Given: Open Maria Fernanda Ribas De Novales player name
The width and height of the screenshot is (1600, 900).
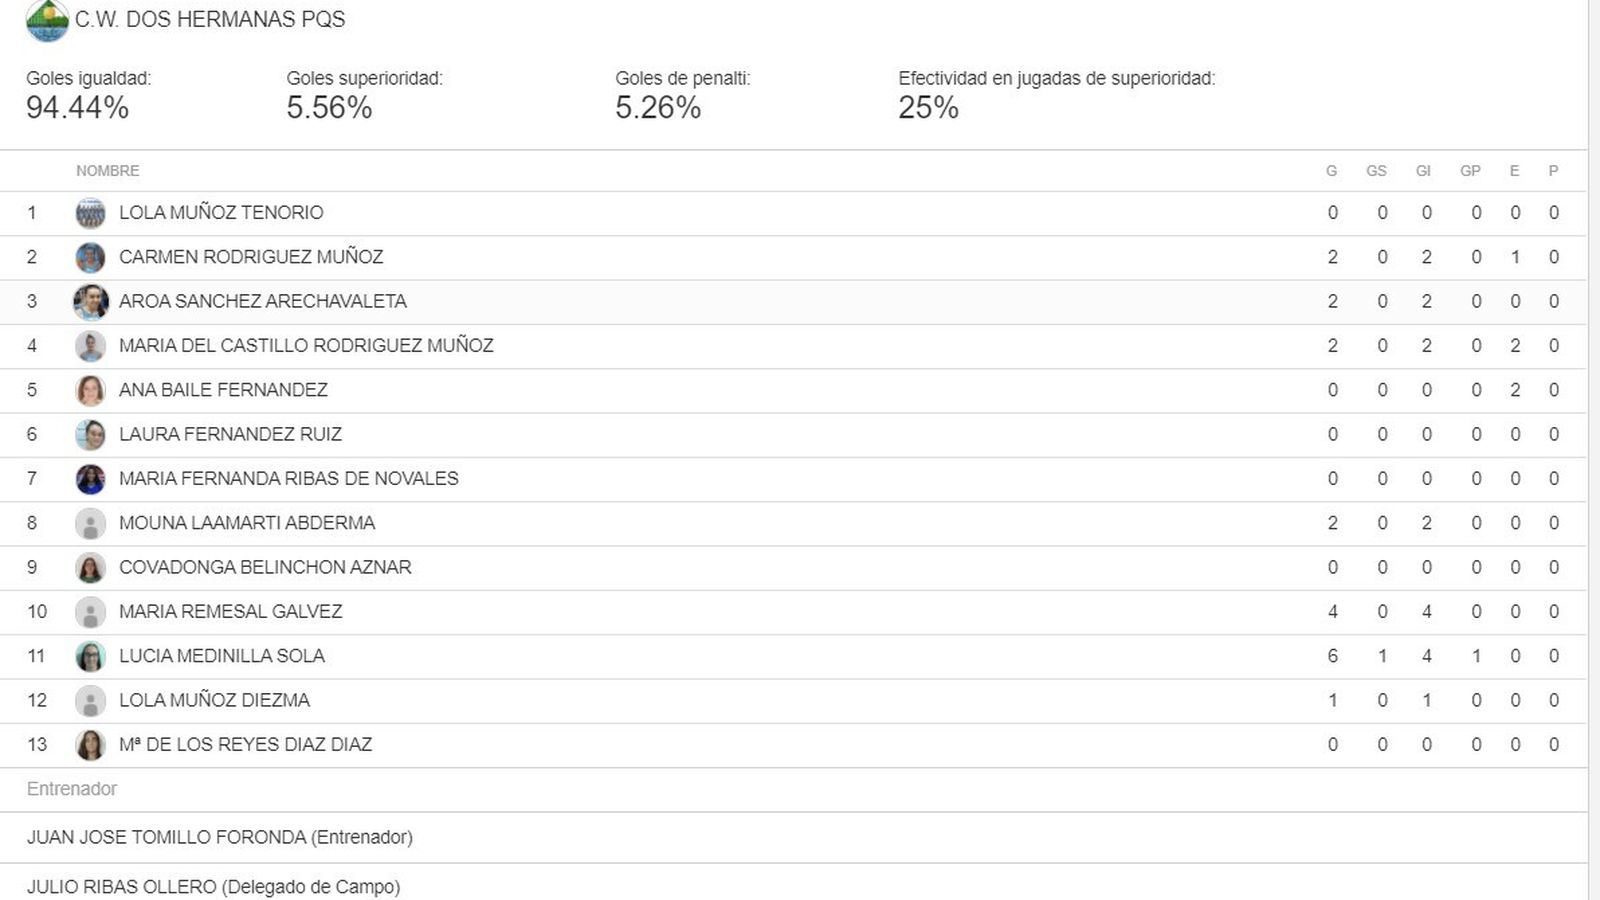Looking at the screenshot, I should (288, 479).
